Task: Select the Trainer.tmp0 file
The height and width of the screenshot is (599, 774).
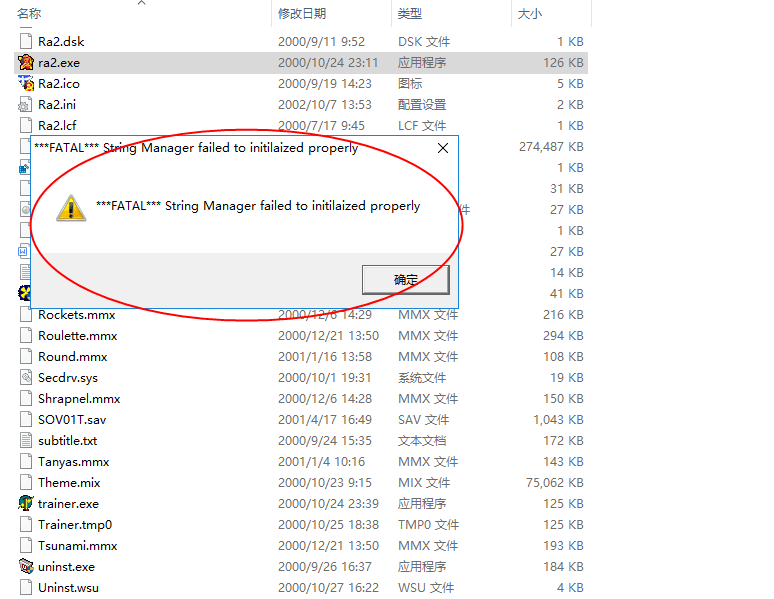Action: 74,525
